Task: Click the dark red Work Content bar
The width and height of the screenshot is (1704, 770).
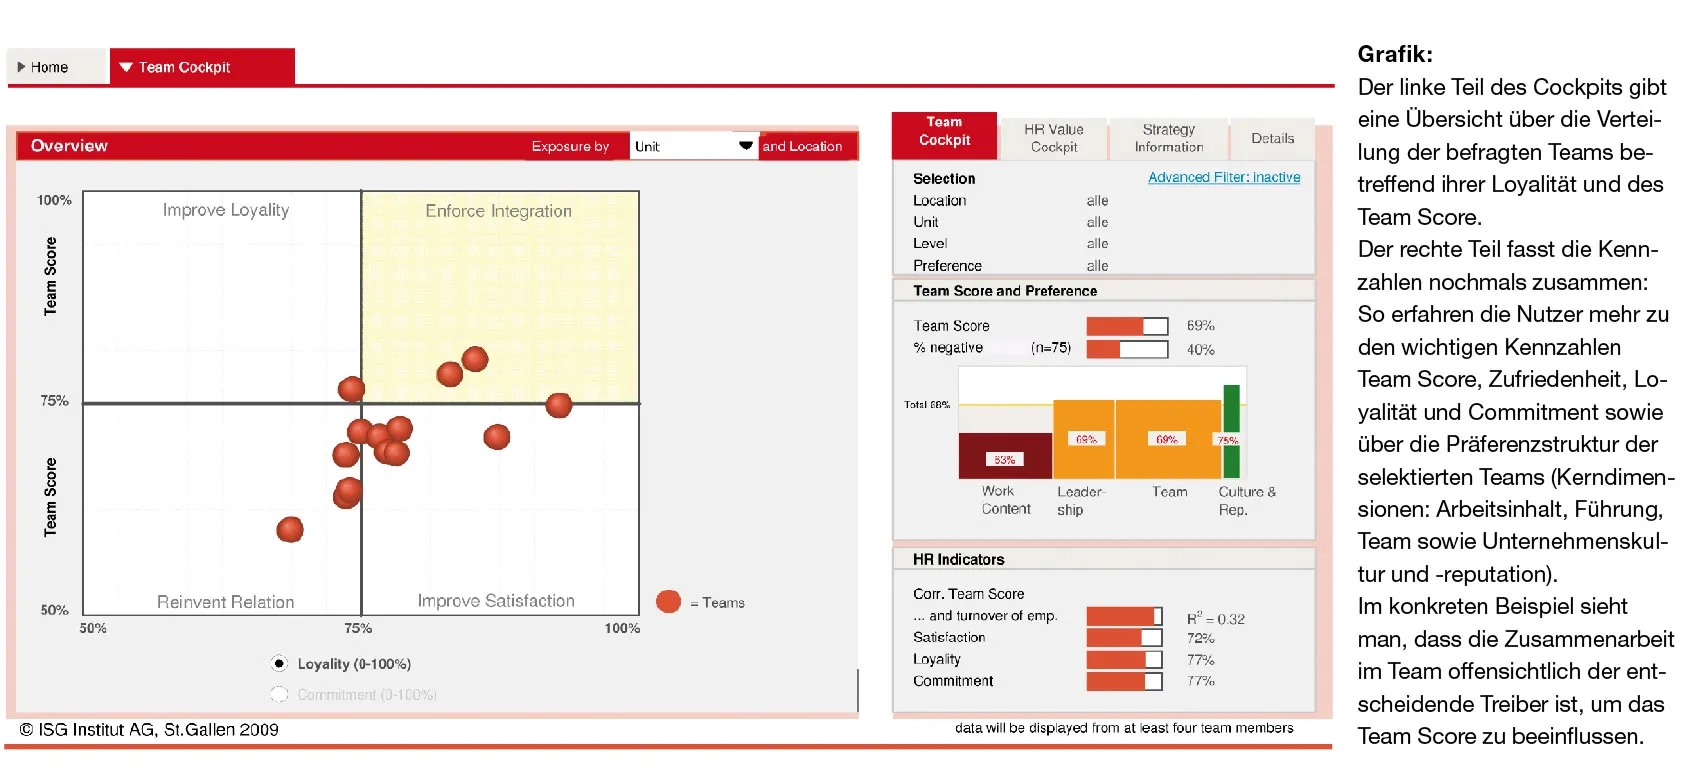Action: 1005,456
